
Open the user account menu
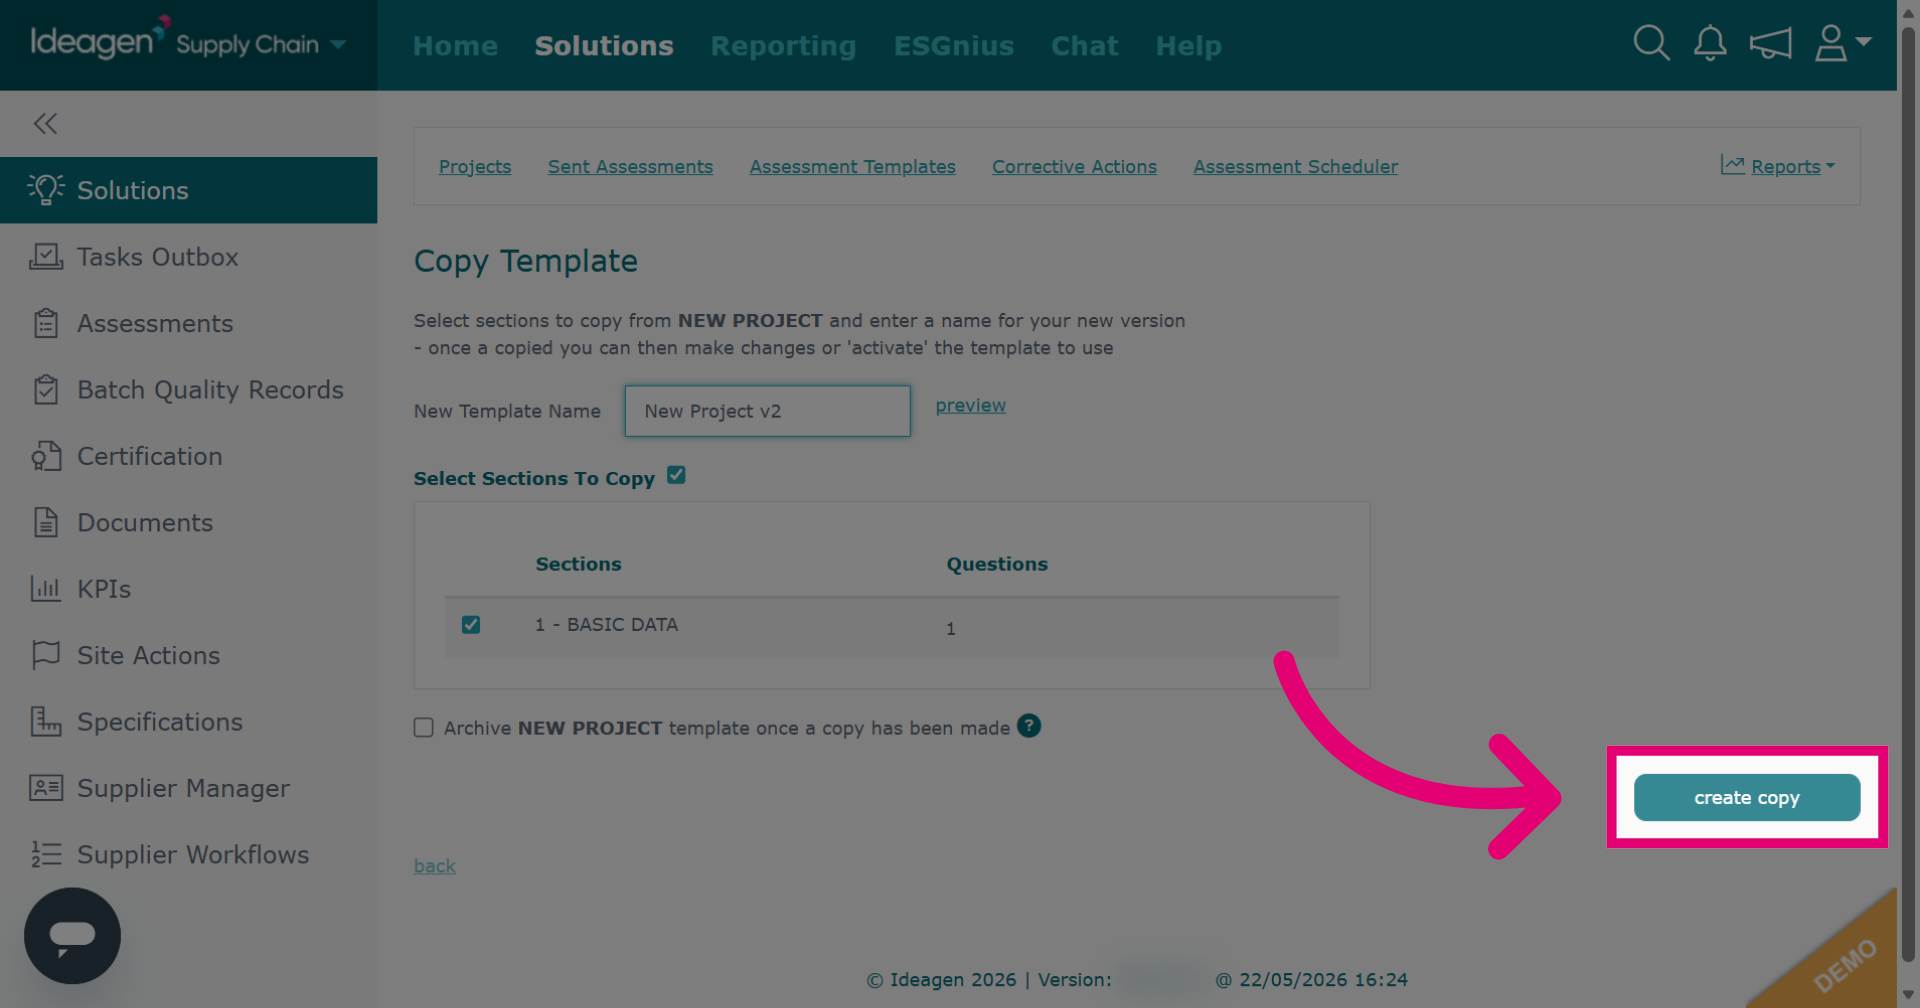click(1842, 43)
